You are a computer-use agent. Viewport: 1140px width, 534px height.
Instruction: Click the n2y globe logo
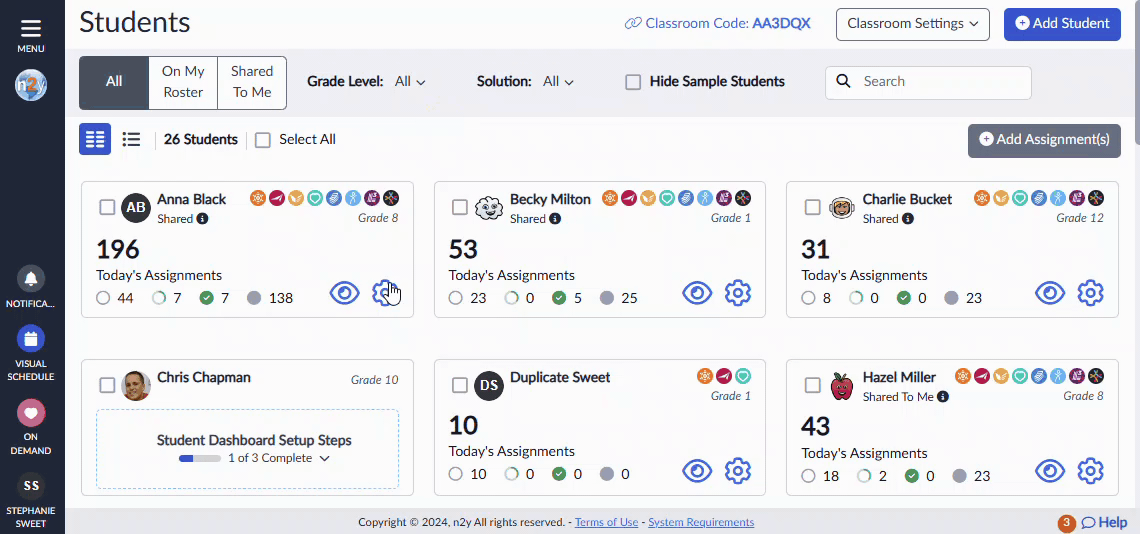tap(31, 84)
